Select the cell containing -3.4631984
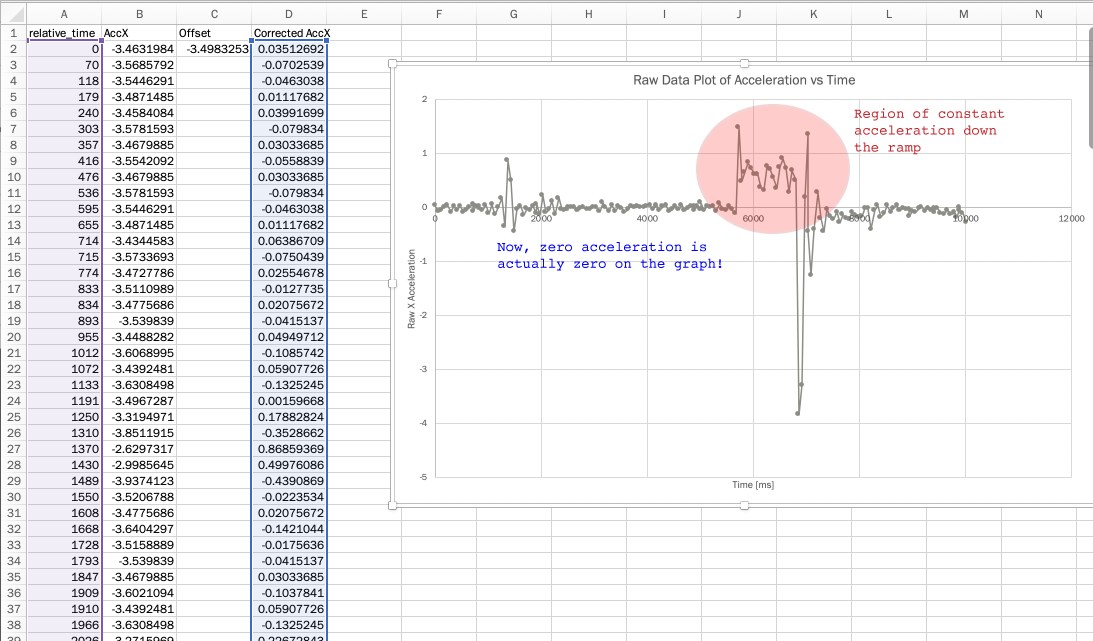Viewport: 1093px width, 641px height. [139, 49]
